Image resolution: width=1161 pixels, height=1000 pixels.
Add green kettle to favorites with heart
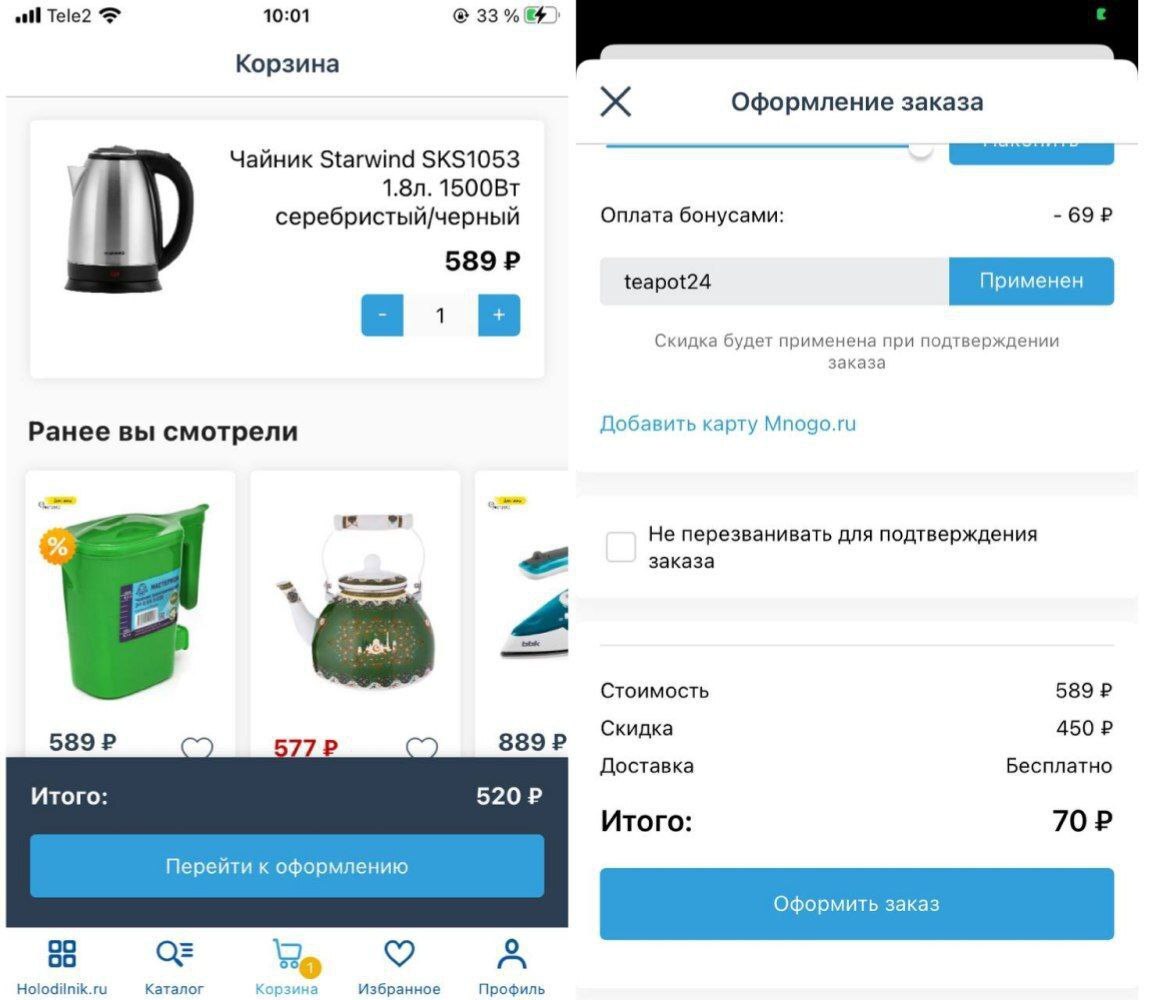197,748
